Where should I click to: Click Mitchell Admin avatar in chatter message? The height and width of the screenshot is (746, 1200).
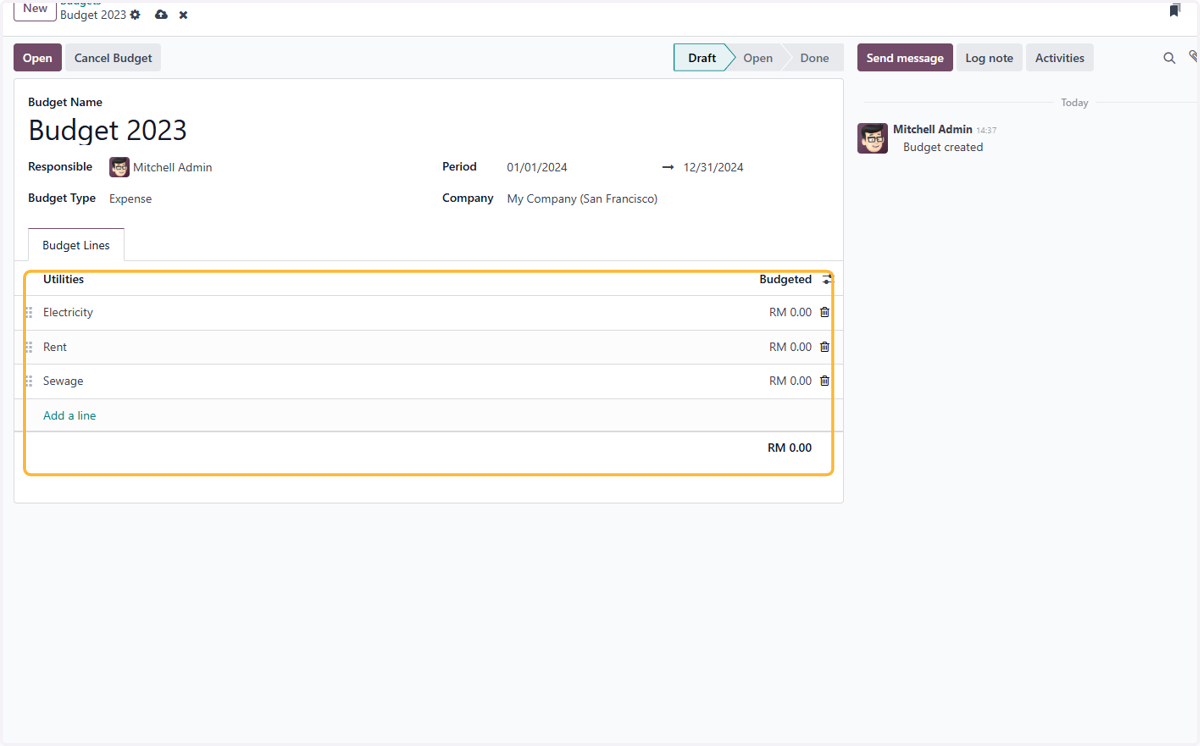(x=873, y=138)
